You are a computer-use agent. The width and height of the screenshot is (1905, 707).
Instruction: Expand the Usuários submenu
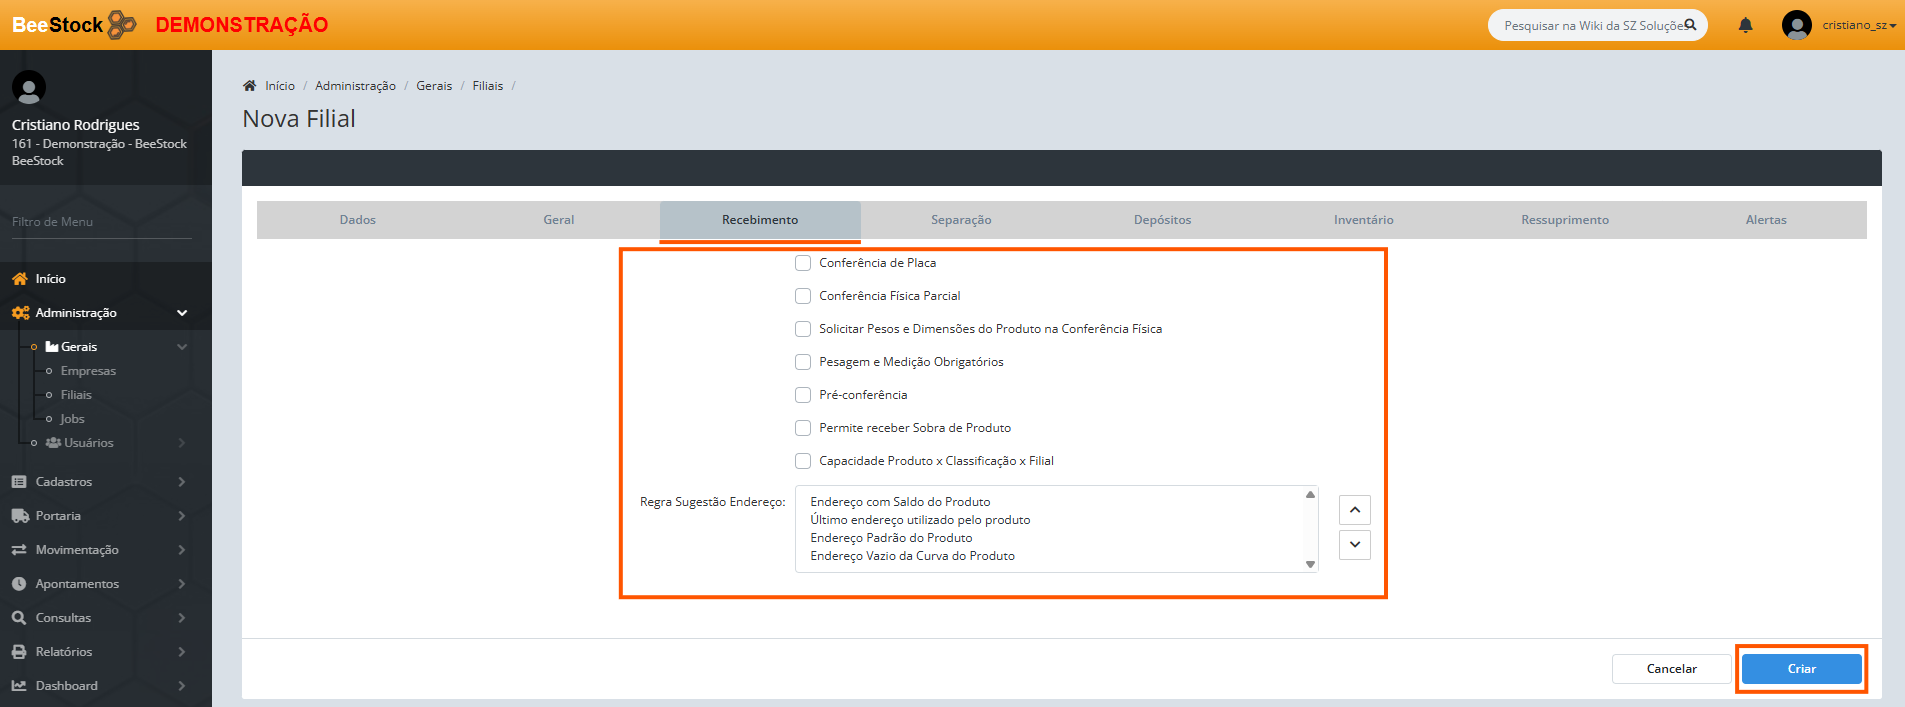click(x=182, y=443)
